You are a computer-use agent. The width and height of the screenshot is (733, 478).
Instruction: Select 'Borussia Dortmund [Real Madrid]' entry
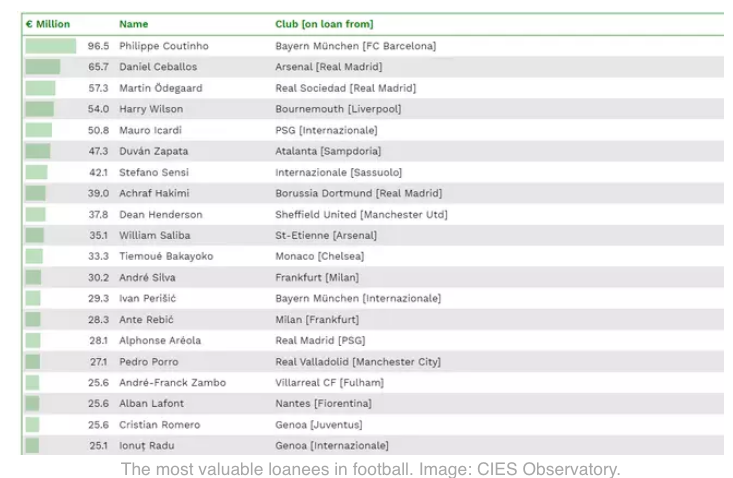tap(358, 193)
